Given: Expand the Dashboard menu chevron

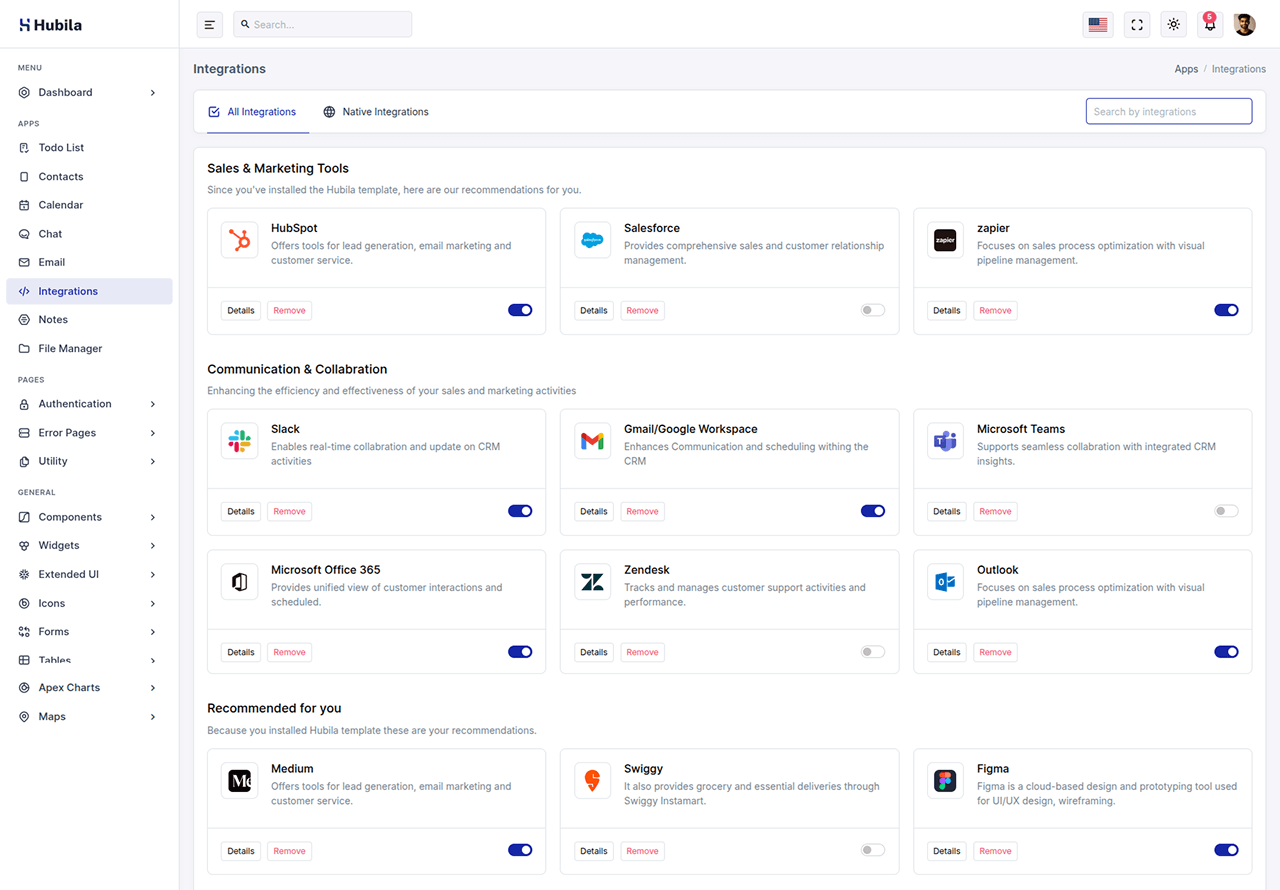Looking at the screenshot, I should coord(153,93).
